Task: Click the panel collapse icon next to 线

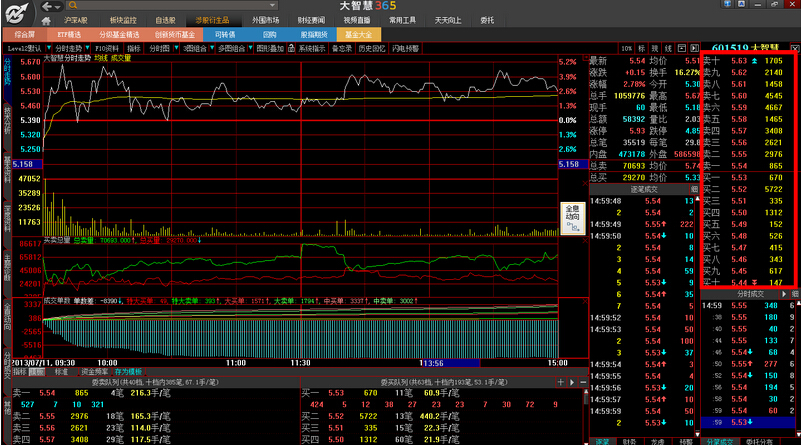Action: tap(682, 48)
